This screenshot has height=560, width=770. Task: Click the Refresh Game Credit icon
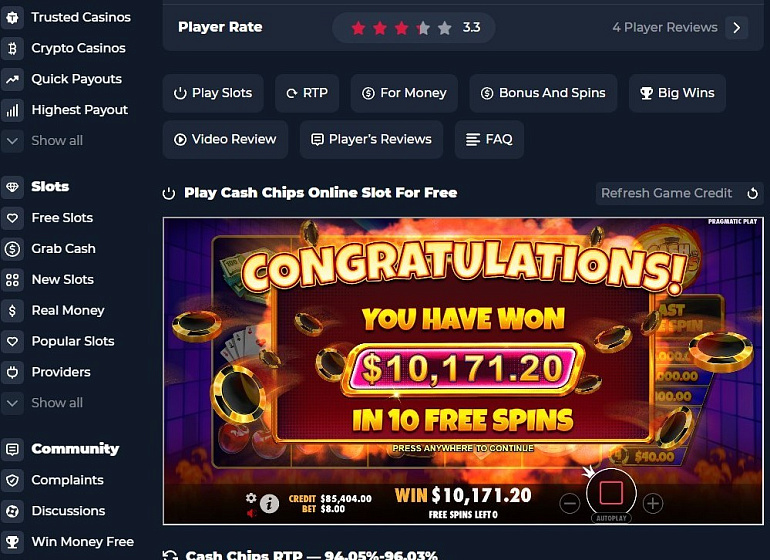point(752,193)
